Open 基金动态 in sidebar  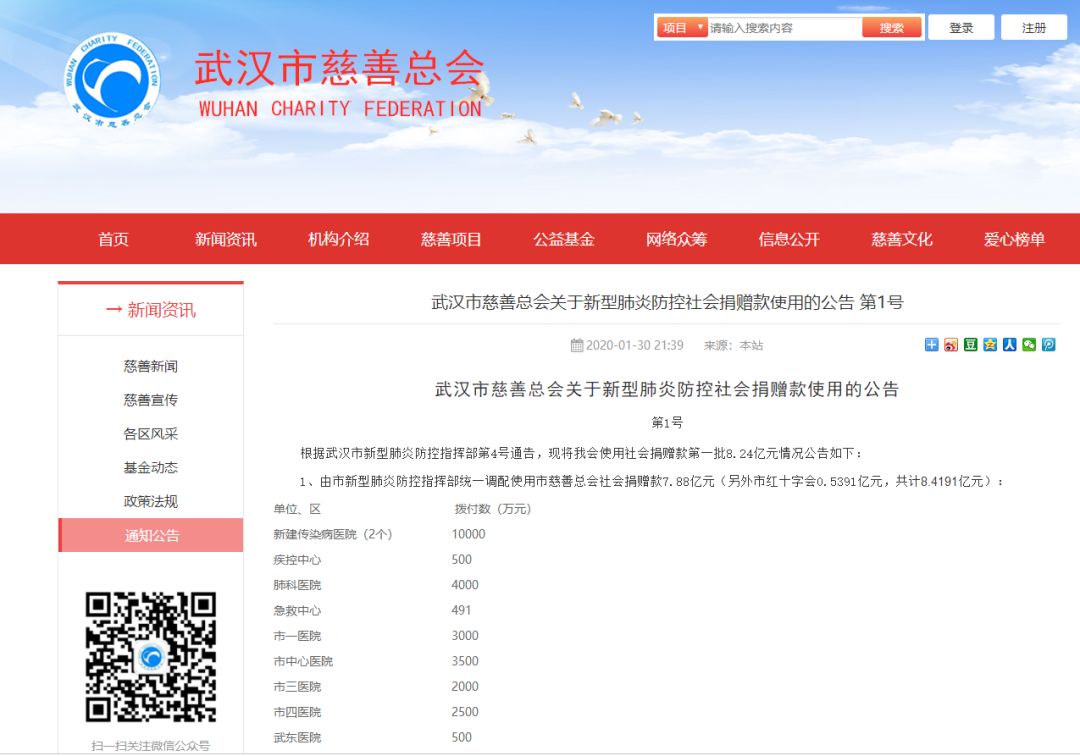pyautogui.click(x=151, y=468)
